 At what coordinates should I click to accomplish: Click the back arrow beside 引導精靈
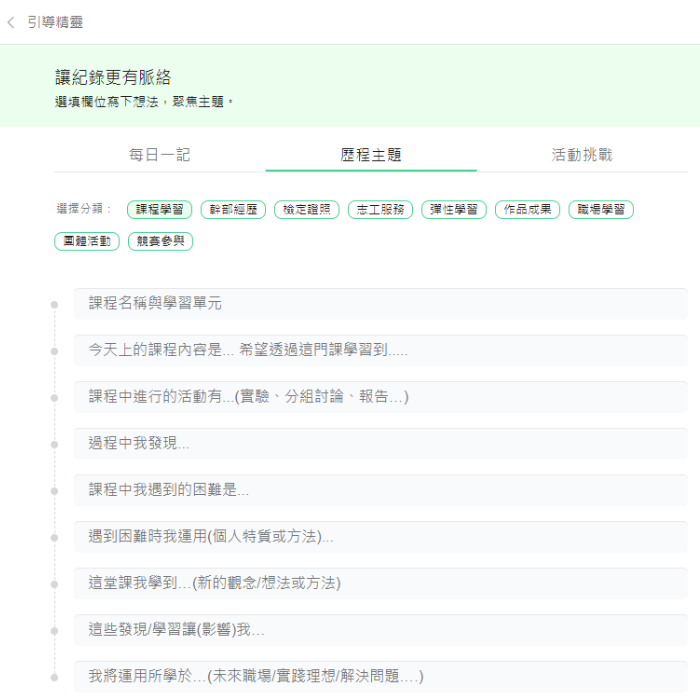(11, 22)
